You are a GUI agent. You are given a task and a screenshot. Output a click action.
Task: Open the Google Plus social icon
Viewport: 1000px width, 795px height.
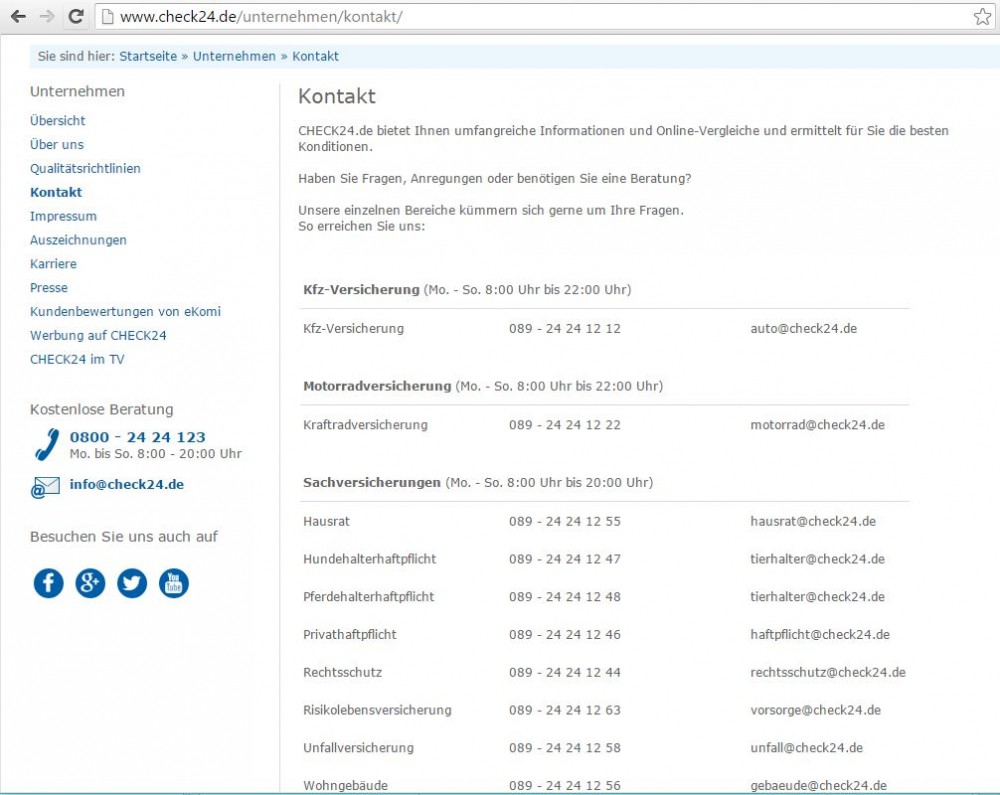90,583
